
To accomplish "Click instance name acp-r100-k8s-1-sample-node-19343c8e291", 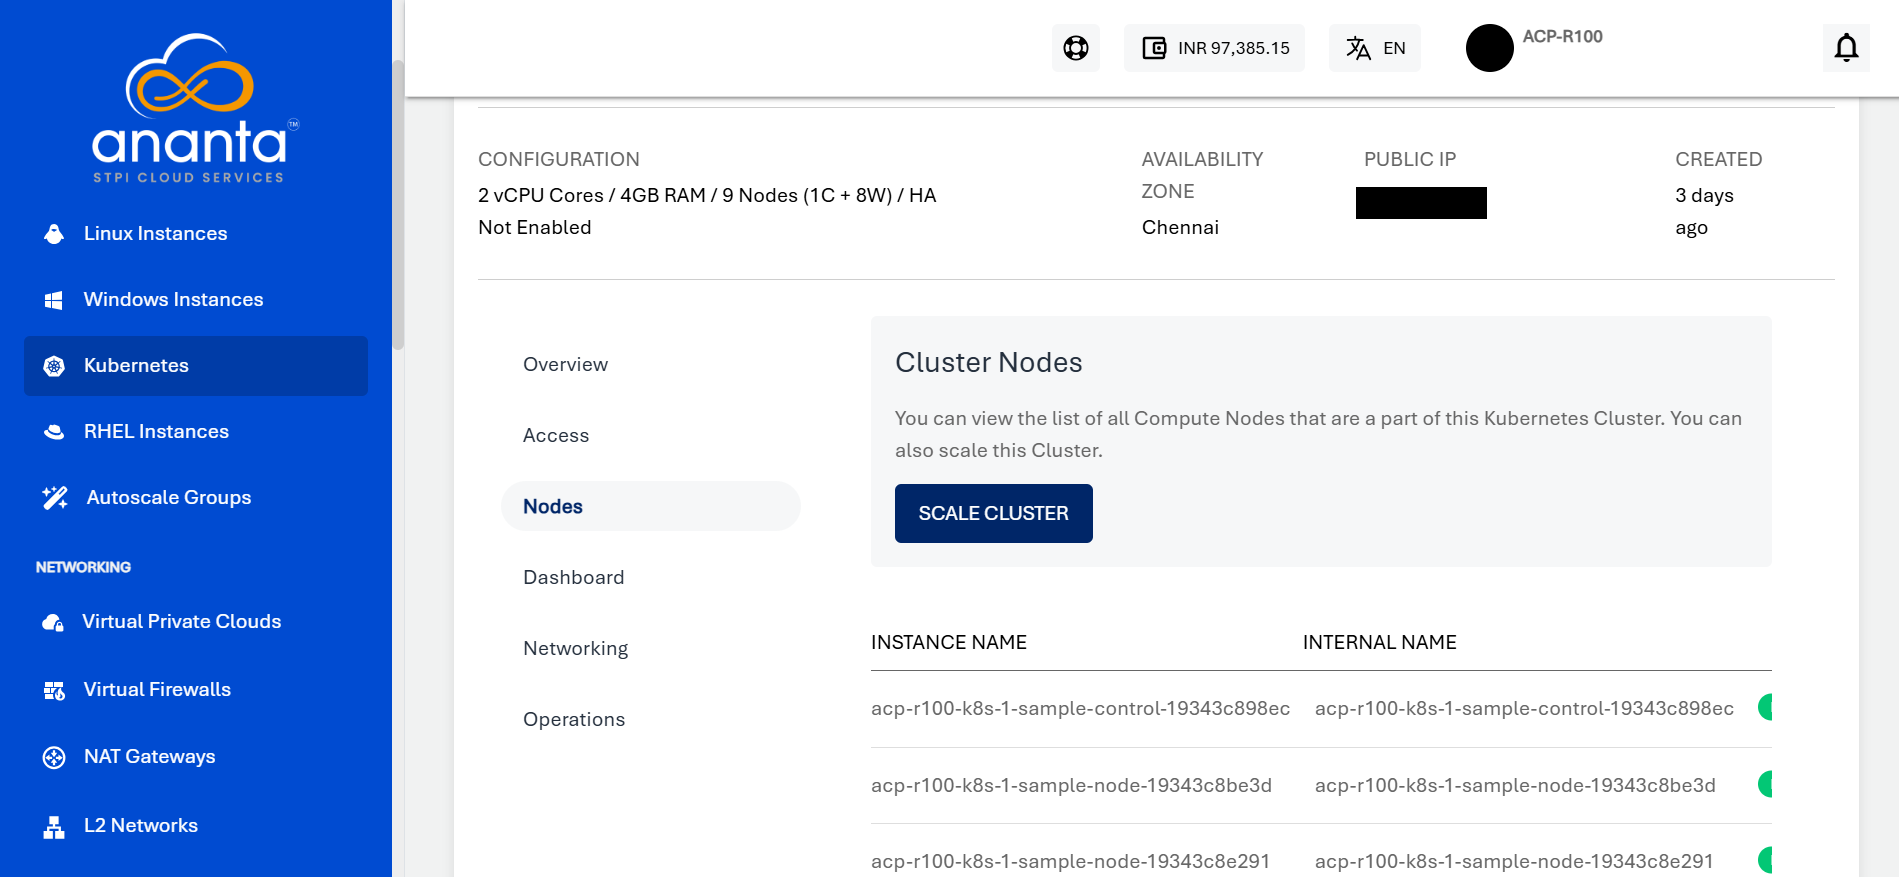I will [1070, 861].
